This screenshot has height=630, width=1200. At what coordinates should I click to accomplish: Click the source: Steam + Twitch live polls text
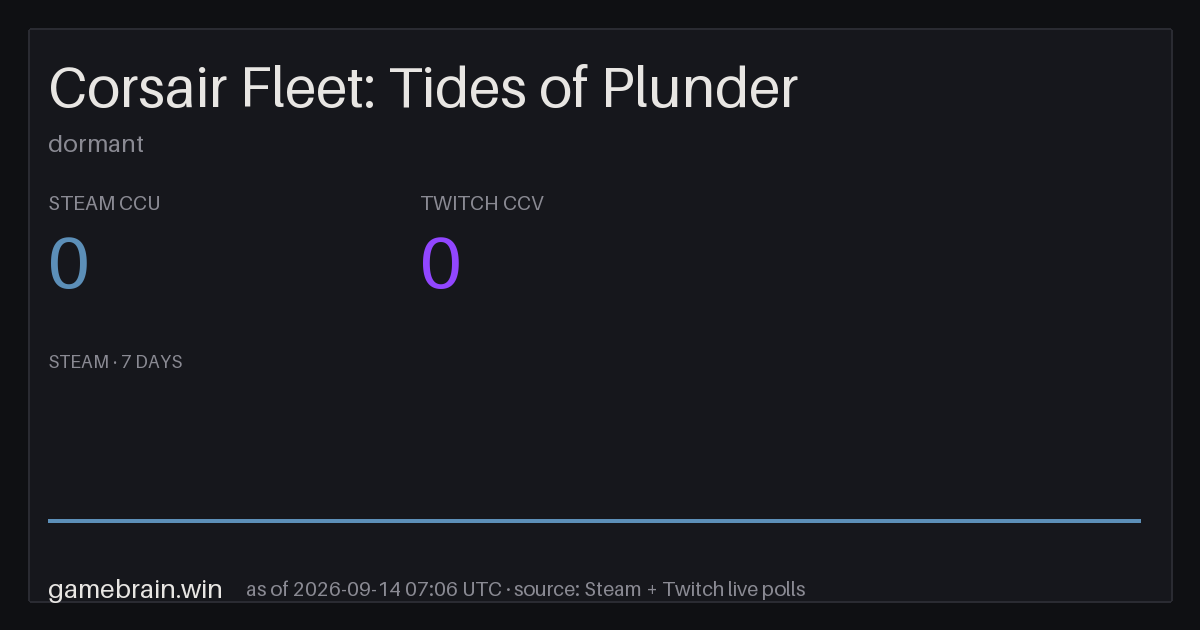[x=662, y=589]
